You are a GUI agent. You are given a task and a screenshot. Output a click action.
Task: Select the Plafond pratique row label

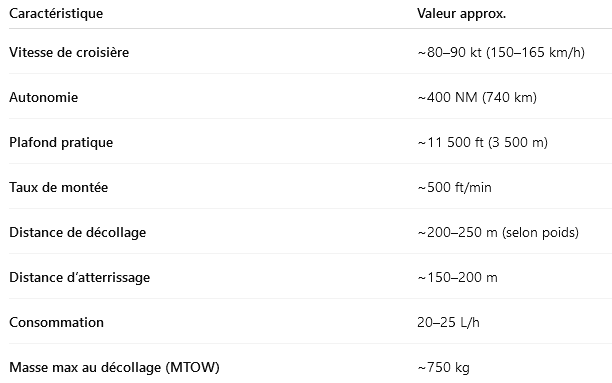61,143
